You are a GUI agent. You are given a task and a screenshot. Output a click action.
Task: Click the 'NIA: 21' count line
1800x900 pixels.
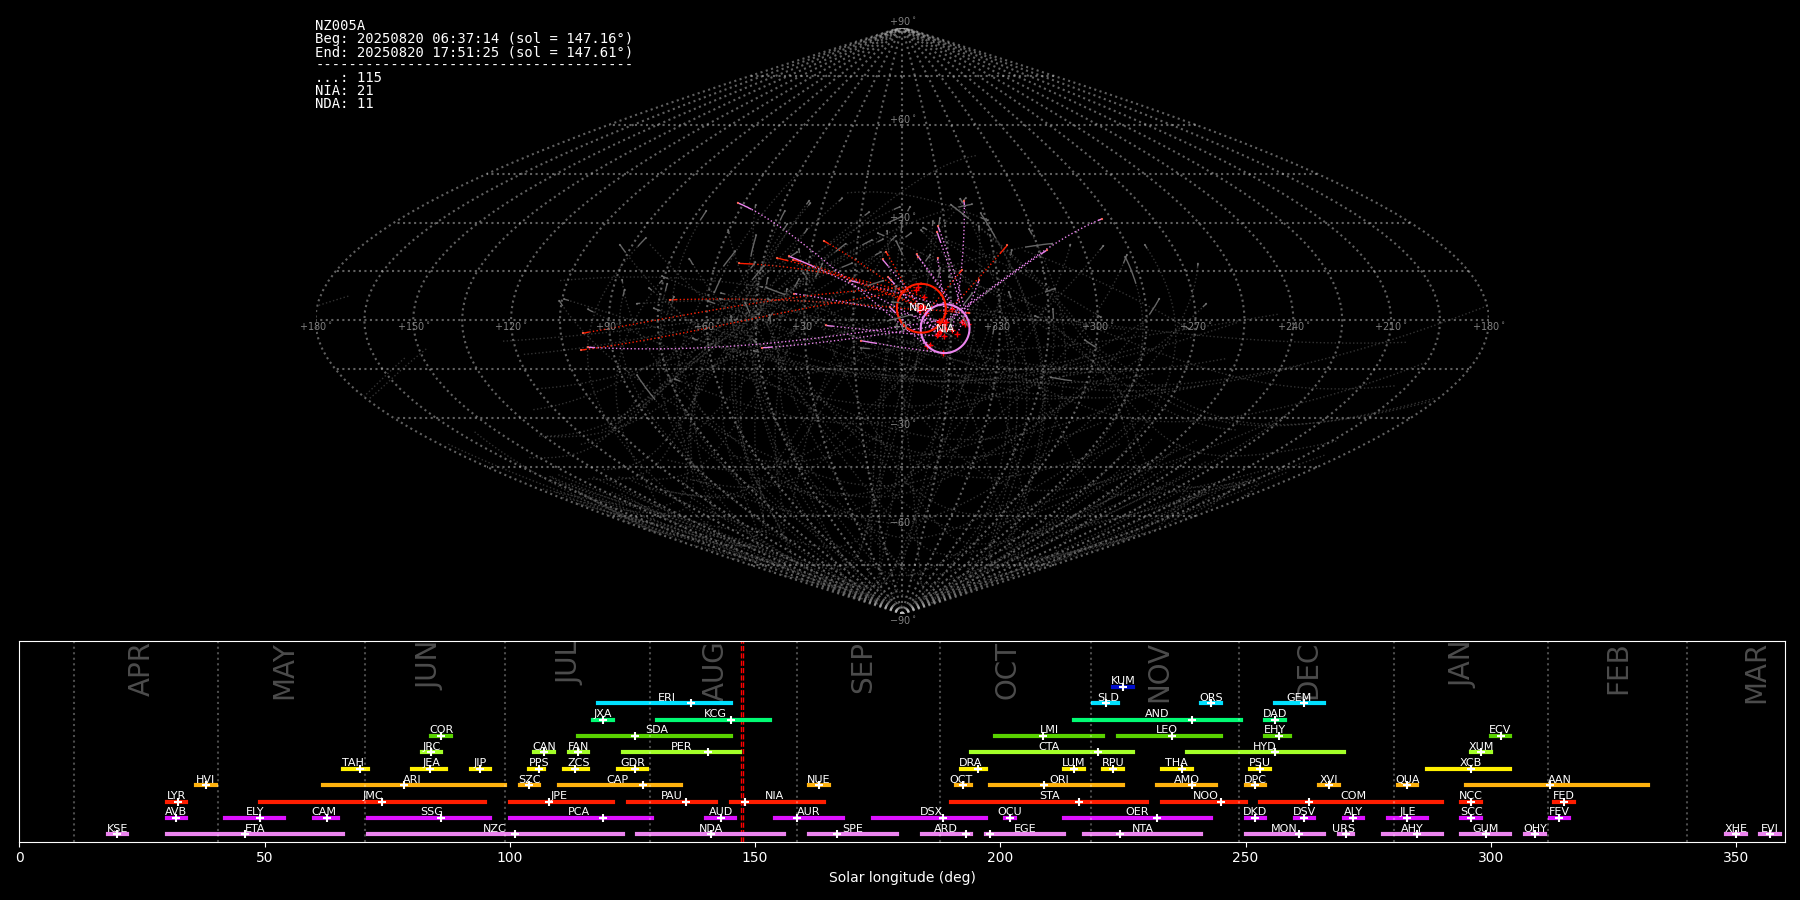pyautogui.click(x=344, y=91)
